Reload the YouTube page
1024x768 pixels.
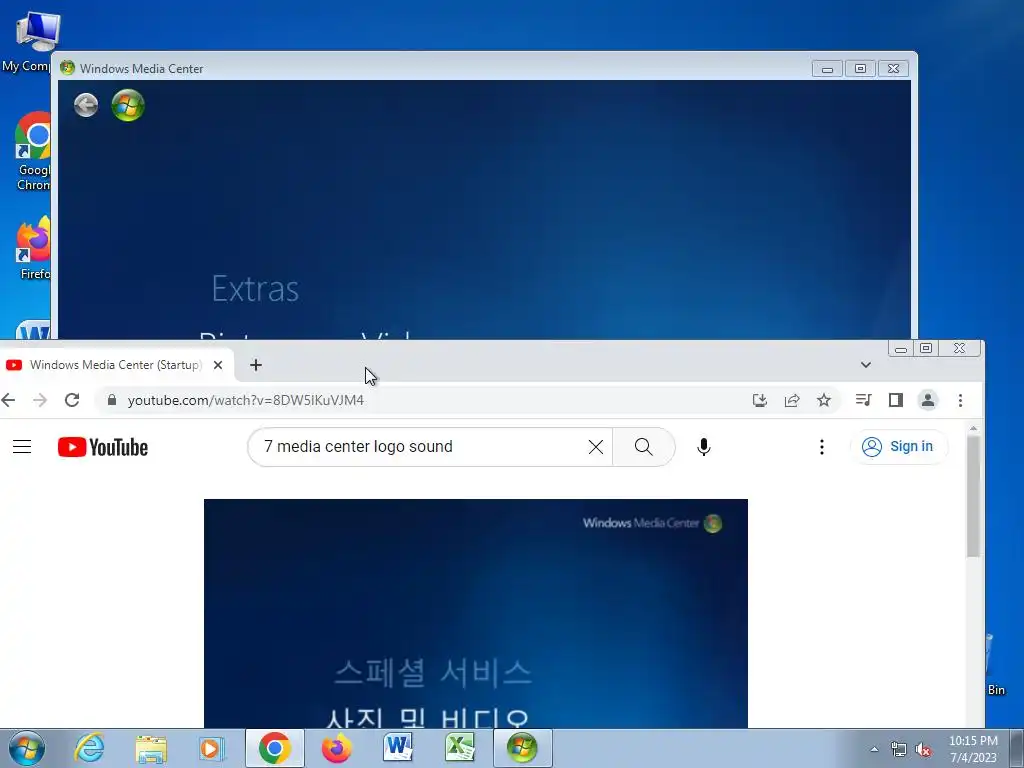coord(72,400)
